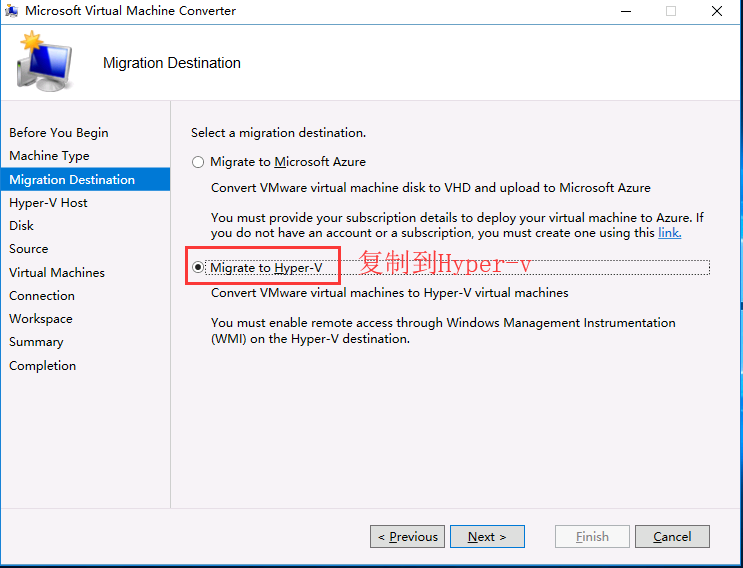The image size is (743, 568).
Task: Click the title bar application icon
Action: 11,11
